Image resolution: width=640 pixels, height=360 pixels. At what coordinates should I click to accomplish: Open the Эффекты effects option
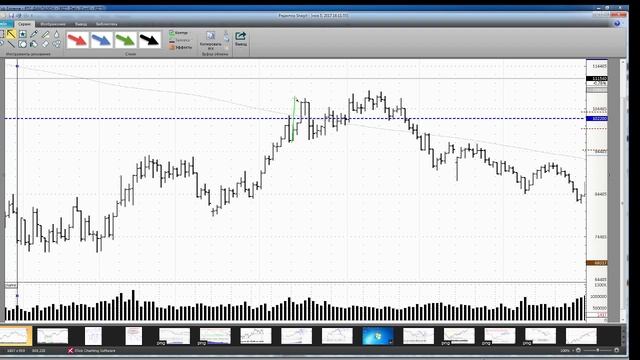pos(180,47)
